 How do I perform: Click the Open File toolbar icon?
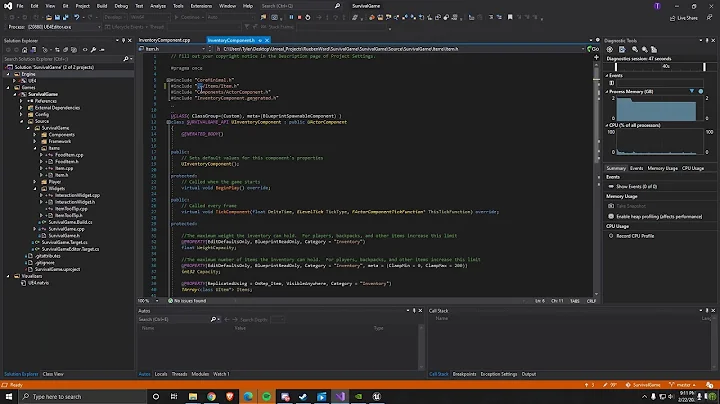click(x=49, y=17)
